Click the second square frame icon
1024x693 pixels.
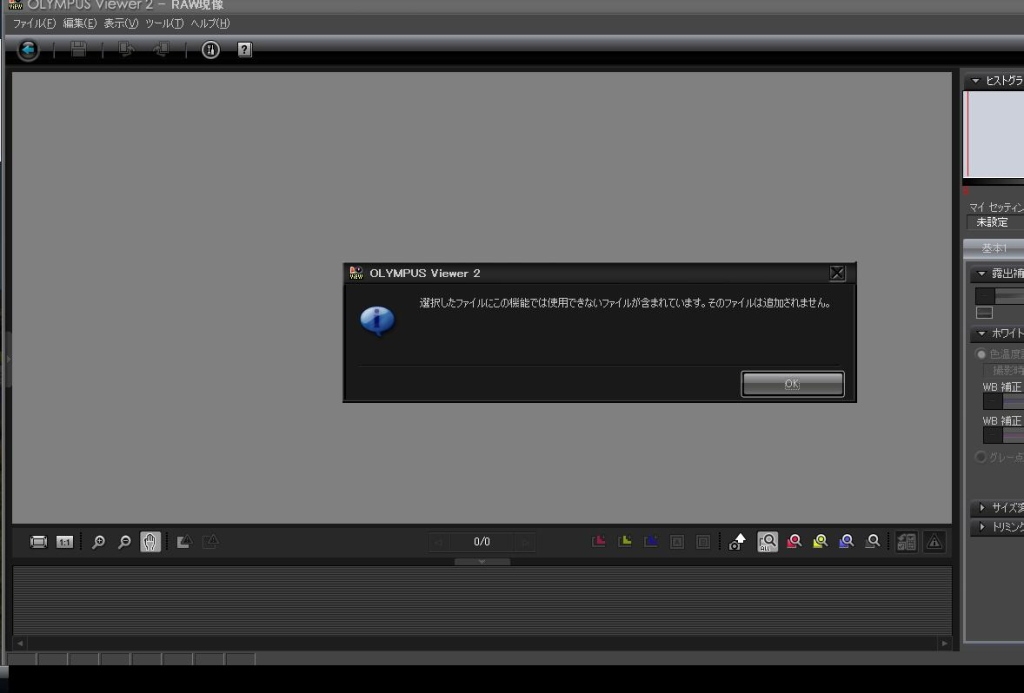703,541
